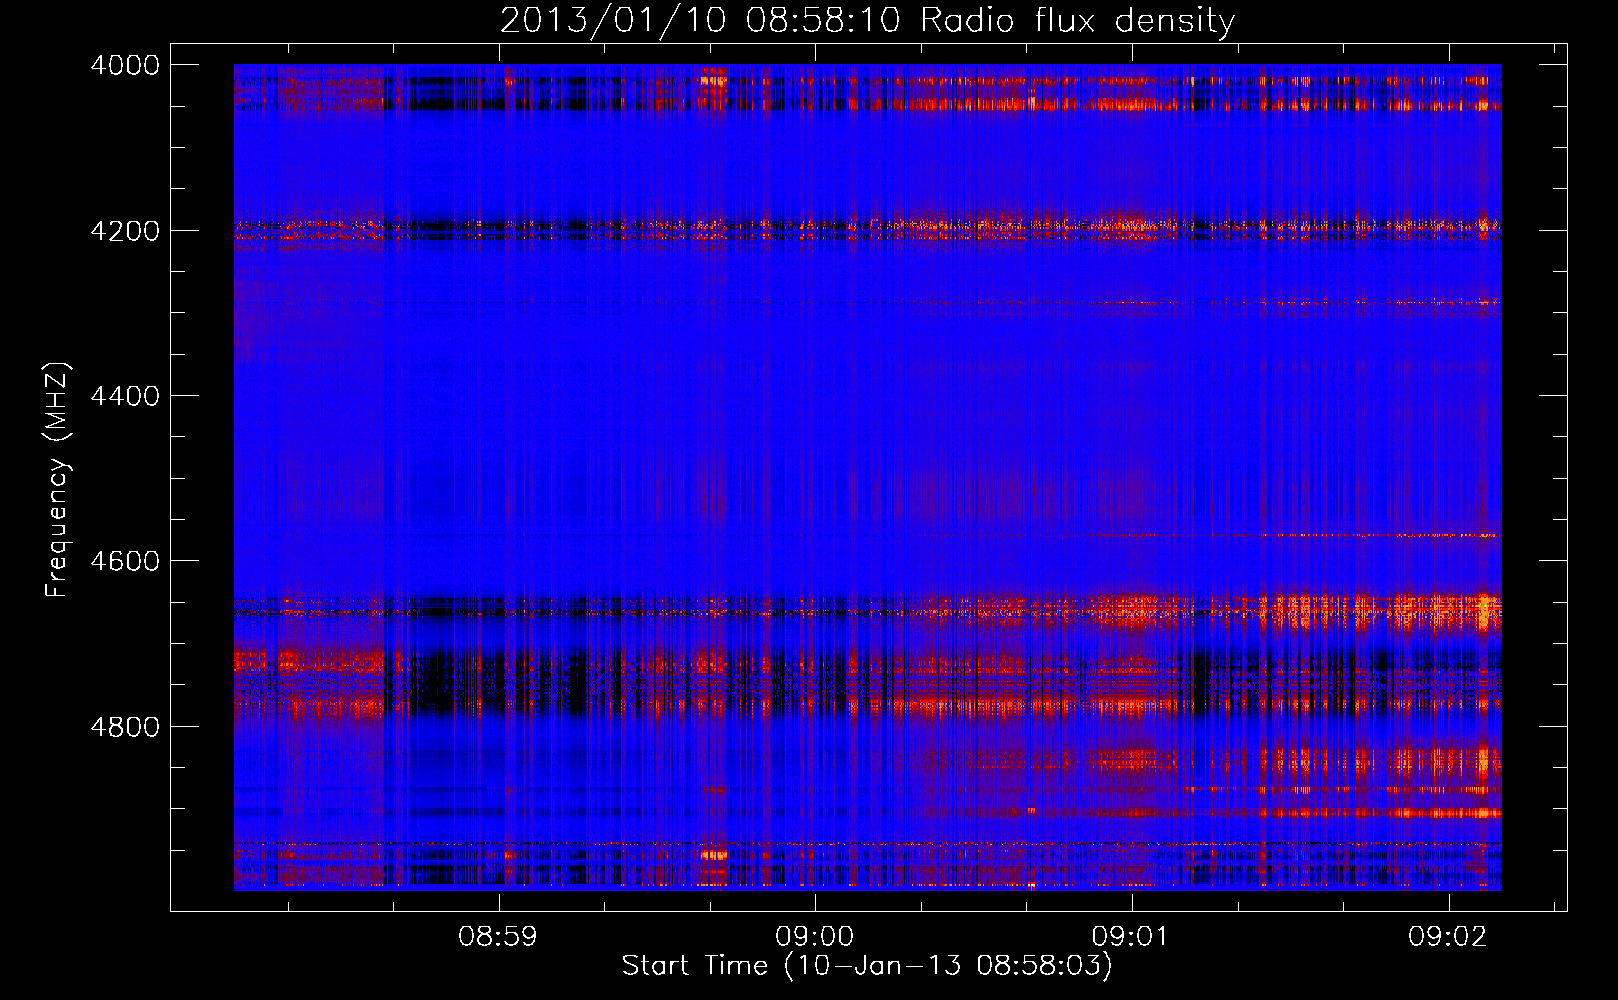This screenshot has height=1000, width=1618.
Task: Click the 4400 frequency axis label
Action: point(125,396)
